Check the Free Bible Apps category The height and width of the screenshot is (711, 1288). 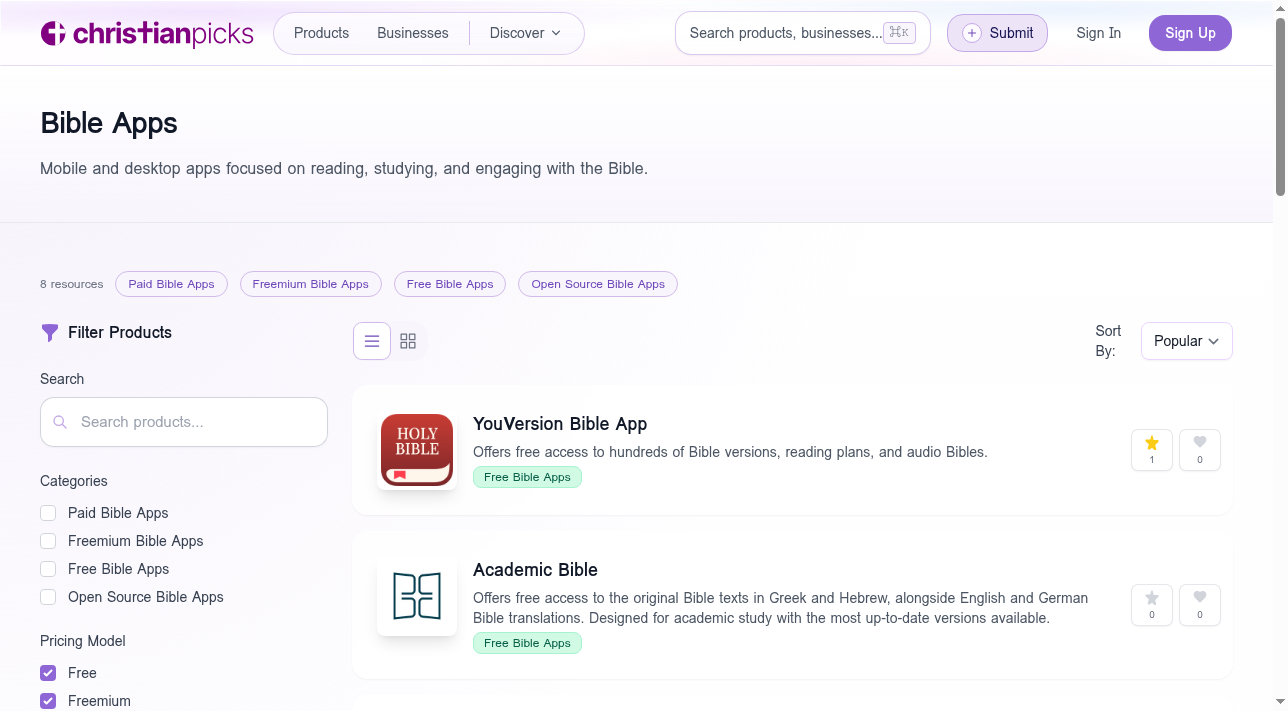coord(48,569)
